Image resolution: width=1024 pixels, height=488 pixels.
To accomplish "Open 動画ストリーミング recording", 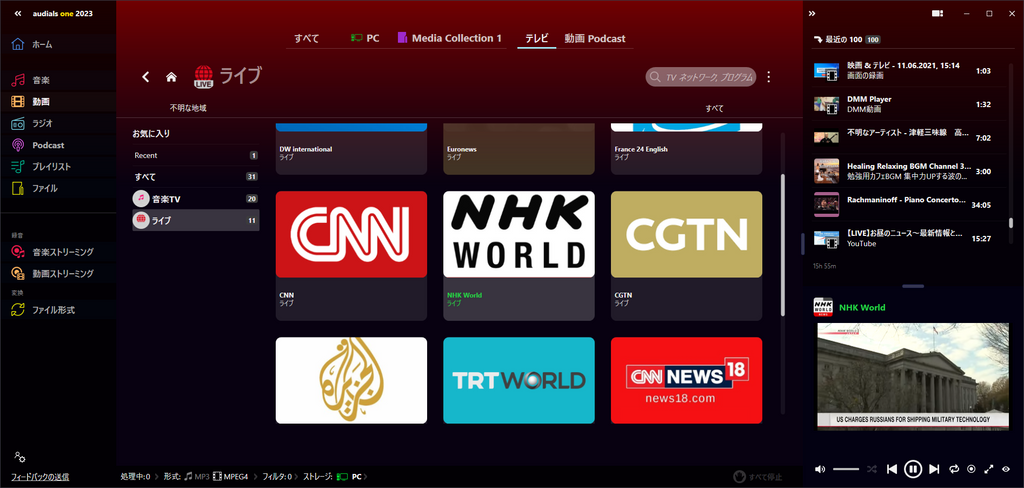I will 52,274.
